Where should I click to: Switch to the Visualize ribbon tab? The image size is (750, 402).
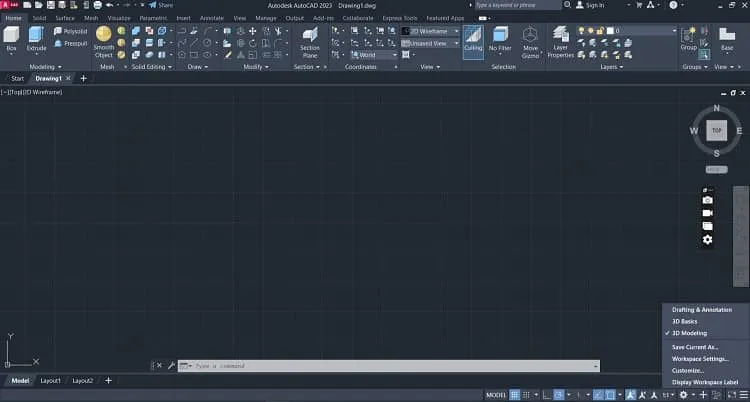pos(119,18)
